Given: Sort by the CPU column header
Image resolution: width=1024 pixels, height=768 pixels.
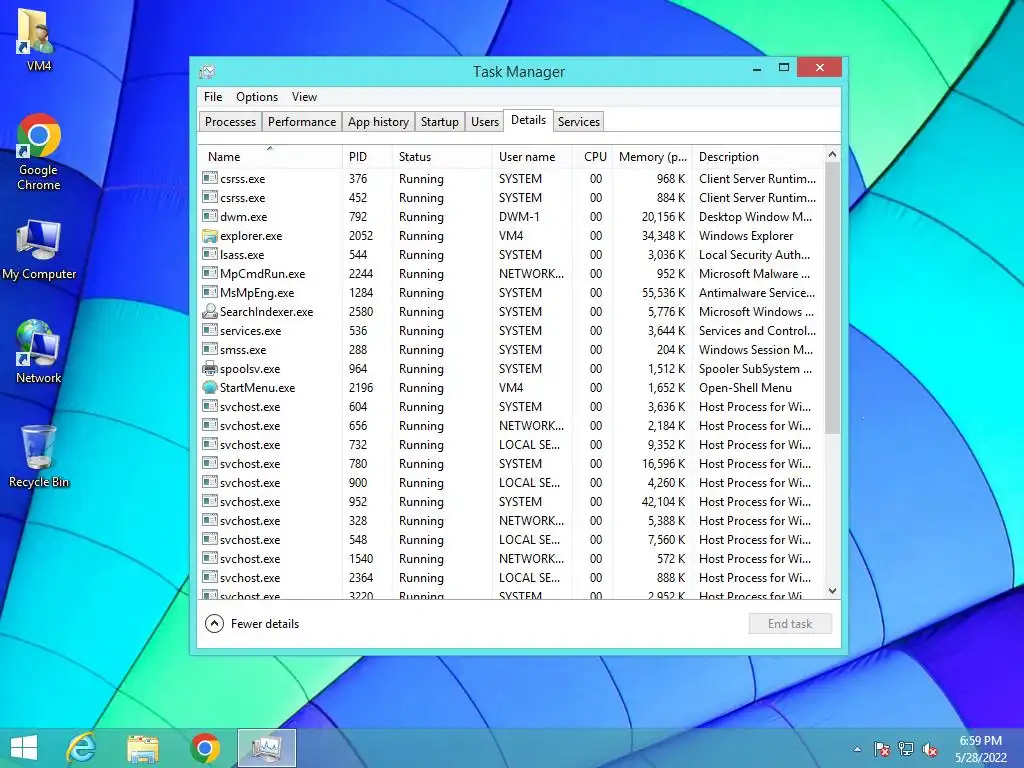Looking at the screenshot, I should [x=594, y=157].
